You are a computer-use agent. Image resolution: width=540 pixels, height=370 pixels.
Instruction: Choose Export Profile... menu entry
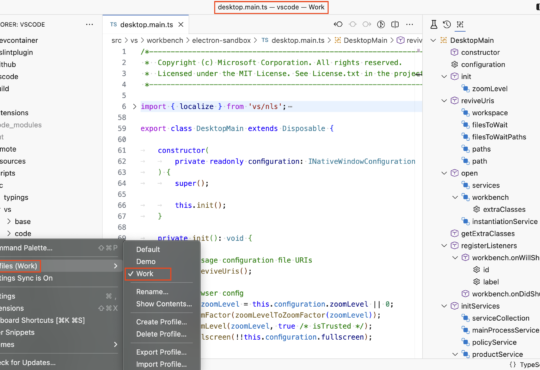click(x=161, y=352)
